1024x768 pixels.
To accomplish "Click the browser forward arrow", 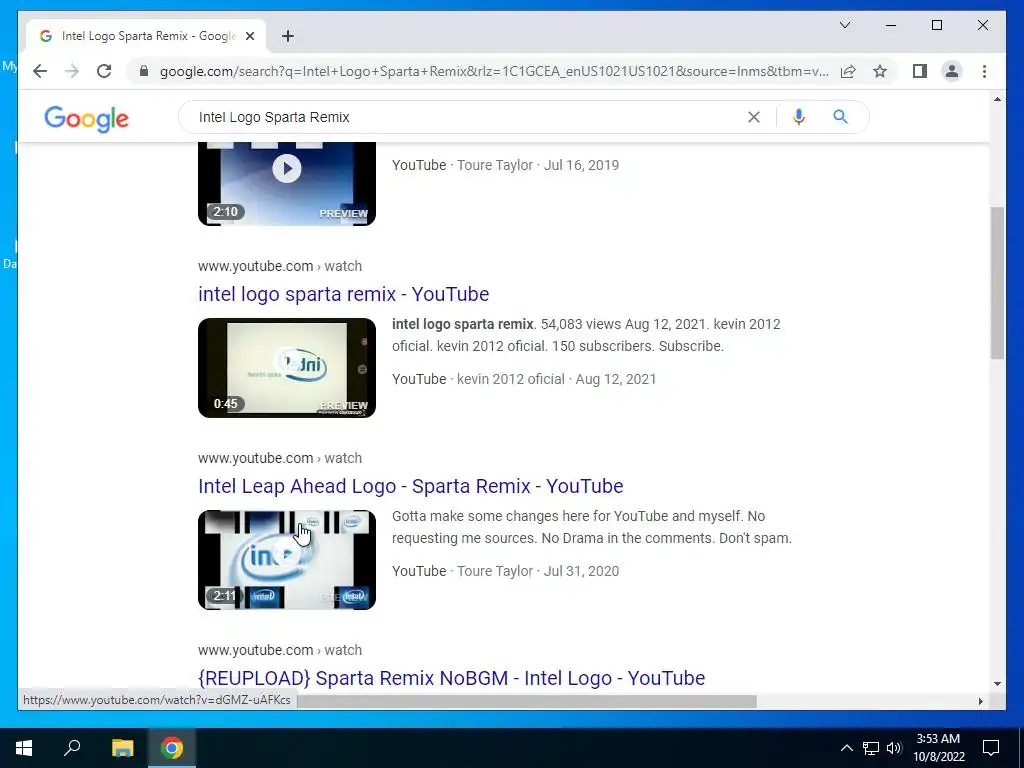I will (x=72, y=71).
